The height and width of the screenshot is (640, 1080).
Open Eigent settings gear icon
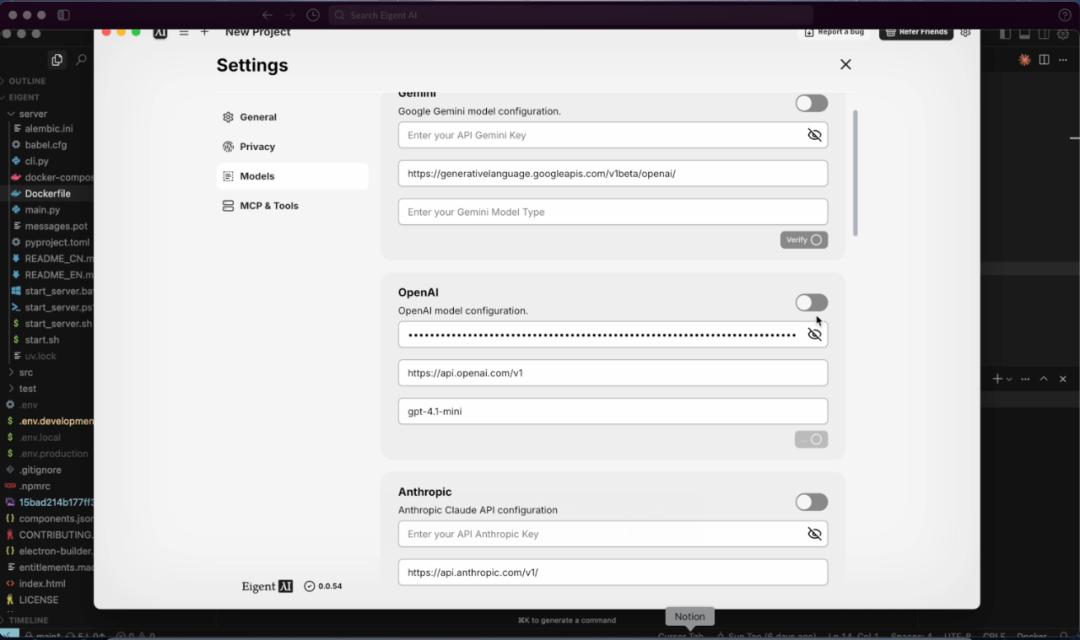(x=966, y=32)
